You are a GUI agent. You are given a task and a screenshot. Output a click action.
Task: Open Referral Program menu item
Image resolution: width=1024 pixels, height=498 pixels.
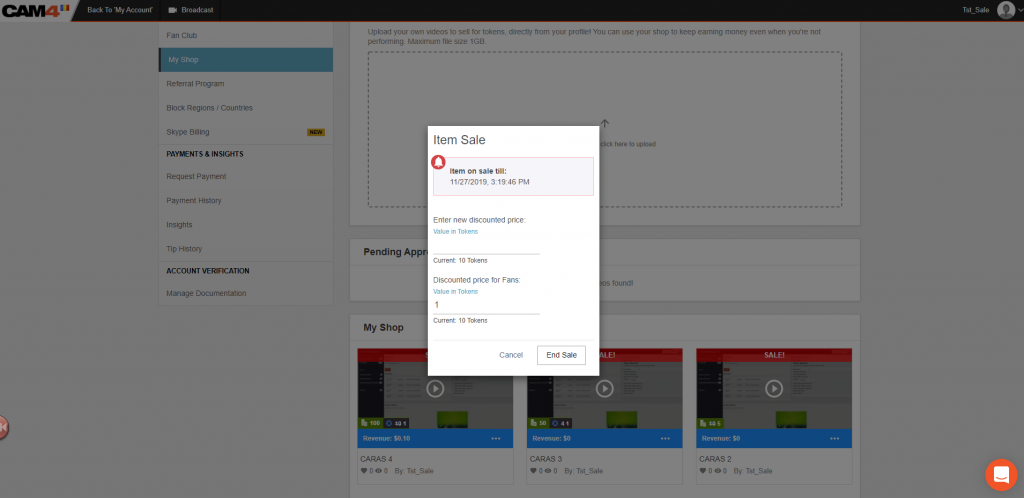pyautogui.click(x=195, y=83)
